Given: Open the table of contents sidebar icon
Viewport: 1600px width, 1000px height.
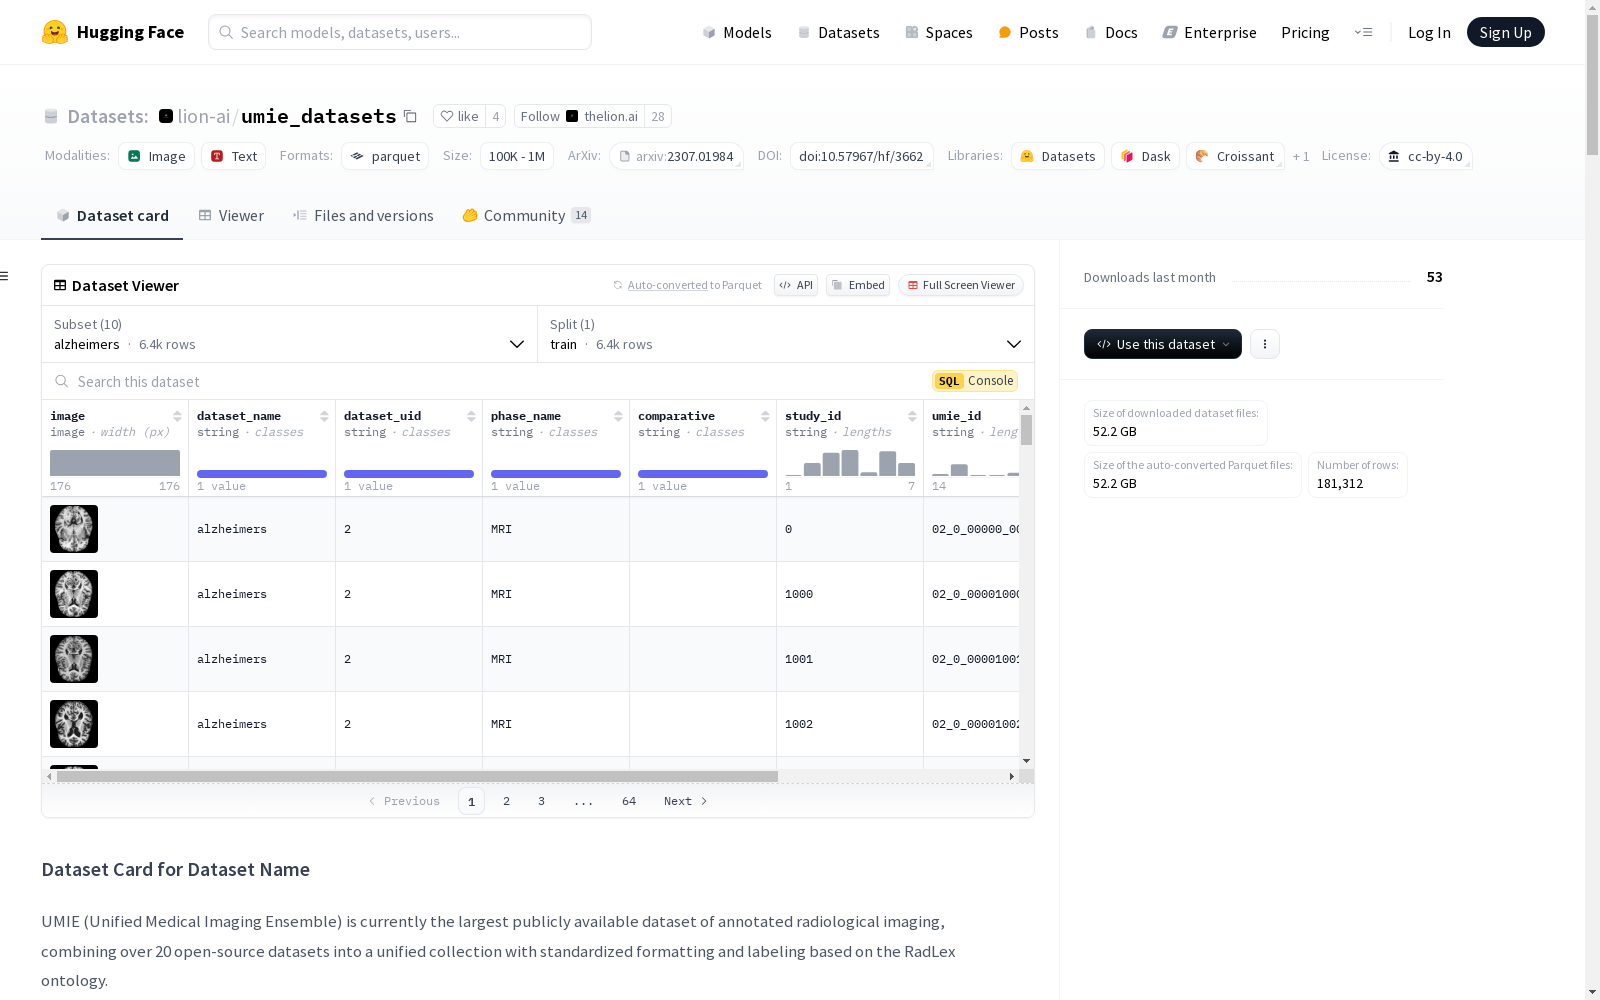Looking at the screenshot, I should [5, 276].
